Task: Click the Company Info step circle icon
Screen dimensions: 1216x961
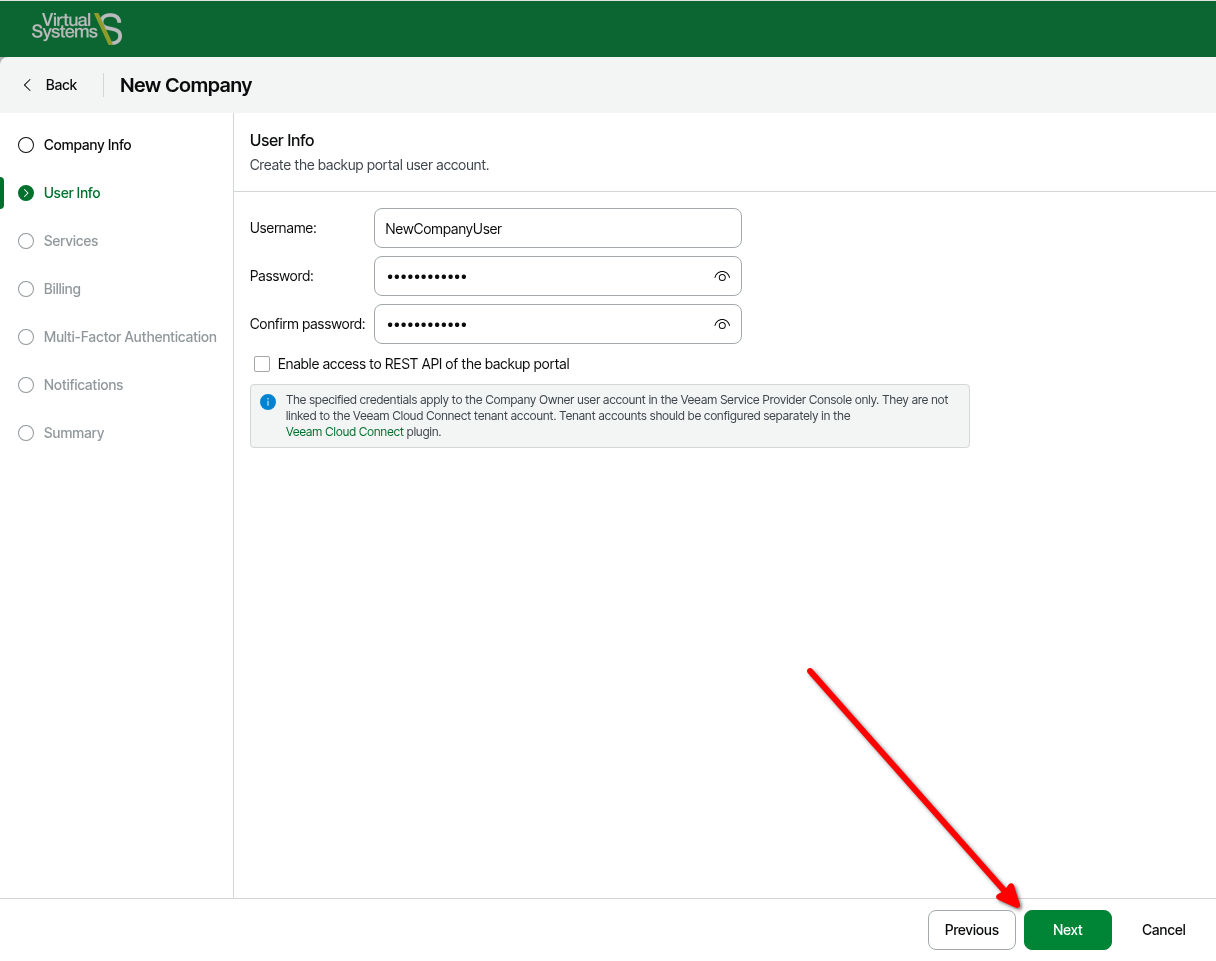Action: (x=26, y=145)
